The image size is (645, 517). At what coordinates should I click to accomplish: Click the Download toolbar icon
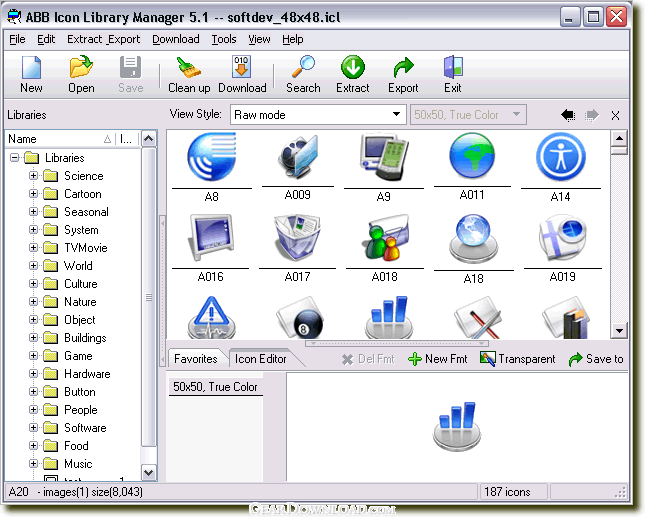coord(242,68)
